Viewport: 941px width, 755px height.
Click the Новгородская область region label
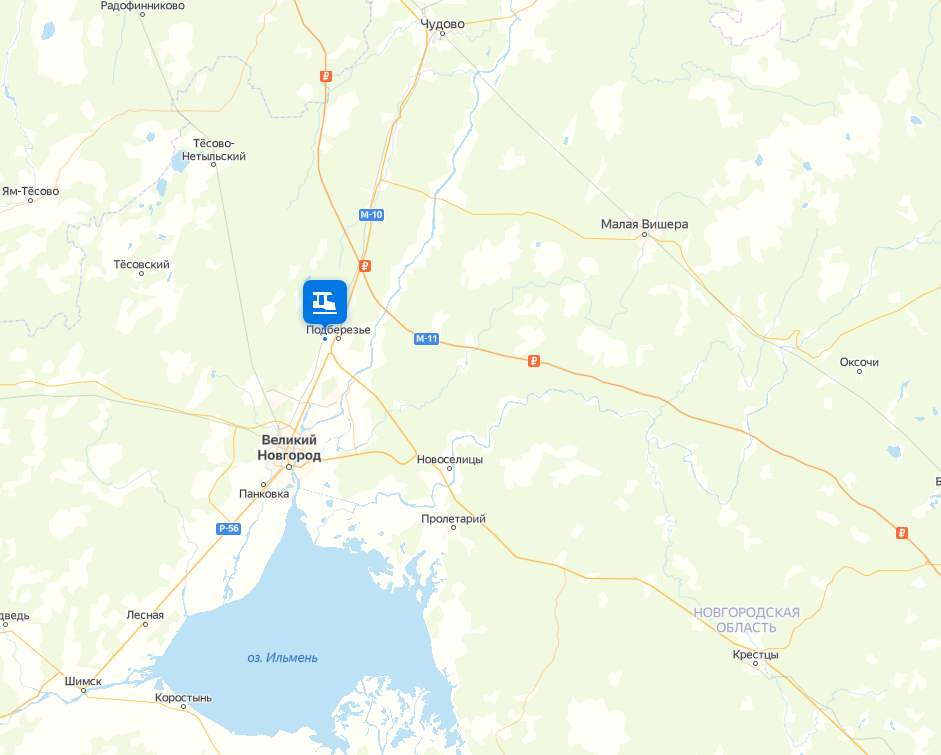tap(747, 620)
